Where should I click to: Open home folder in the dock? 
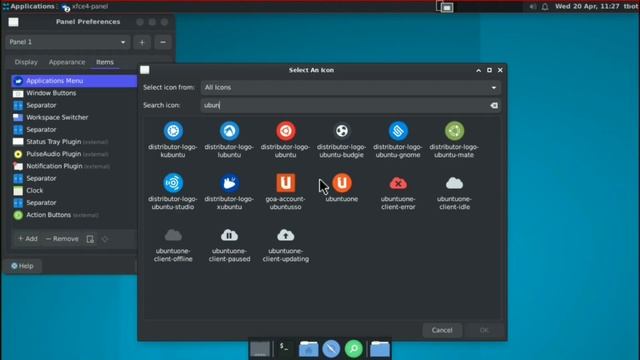(x=309, y=349)
